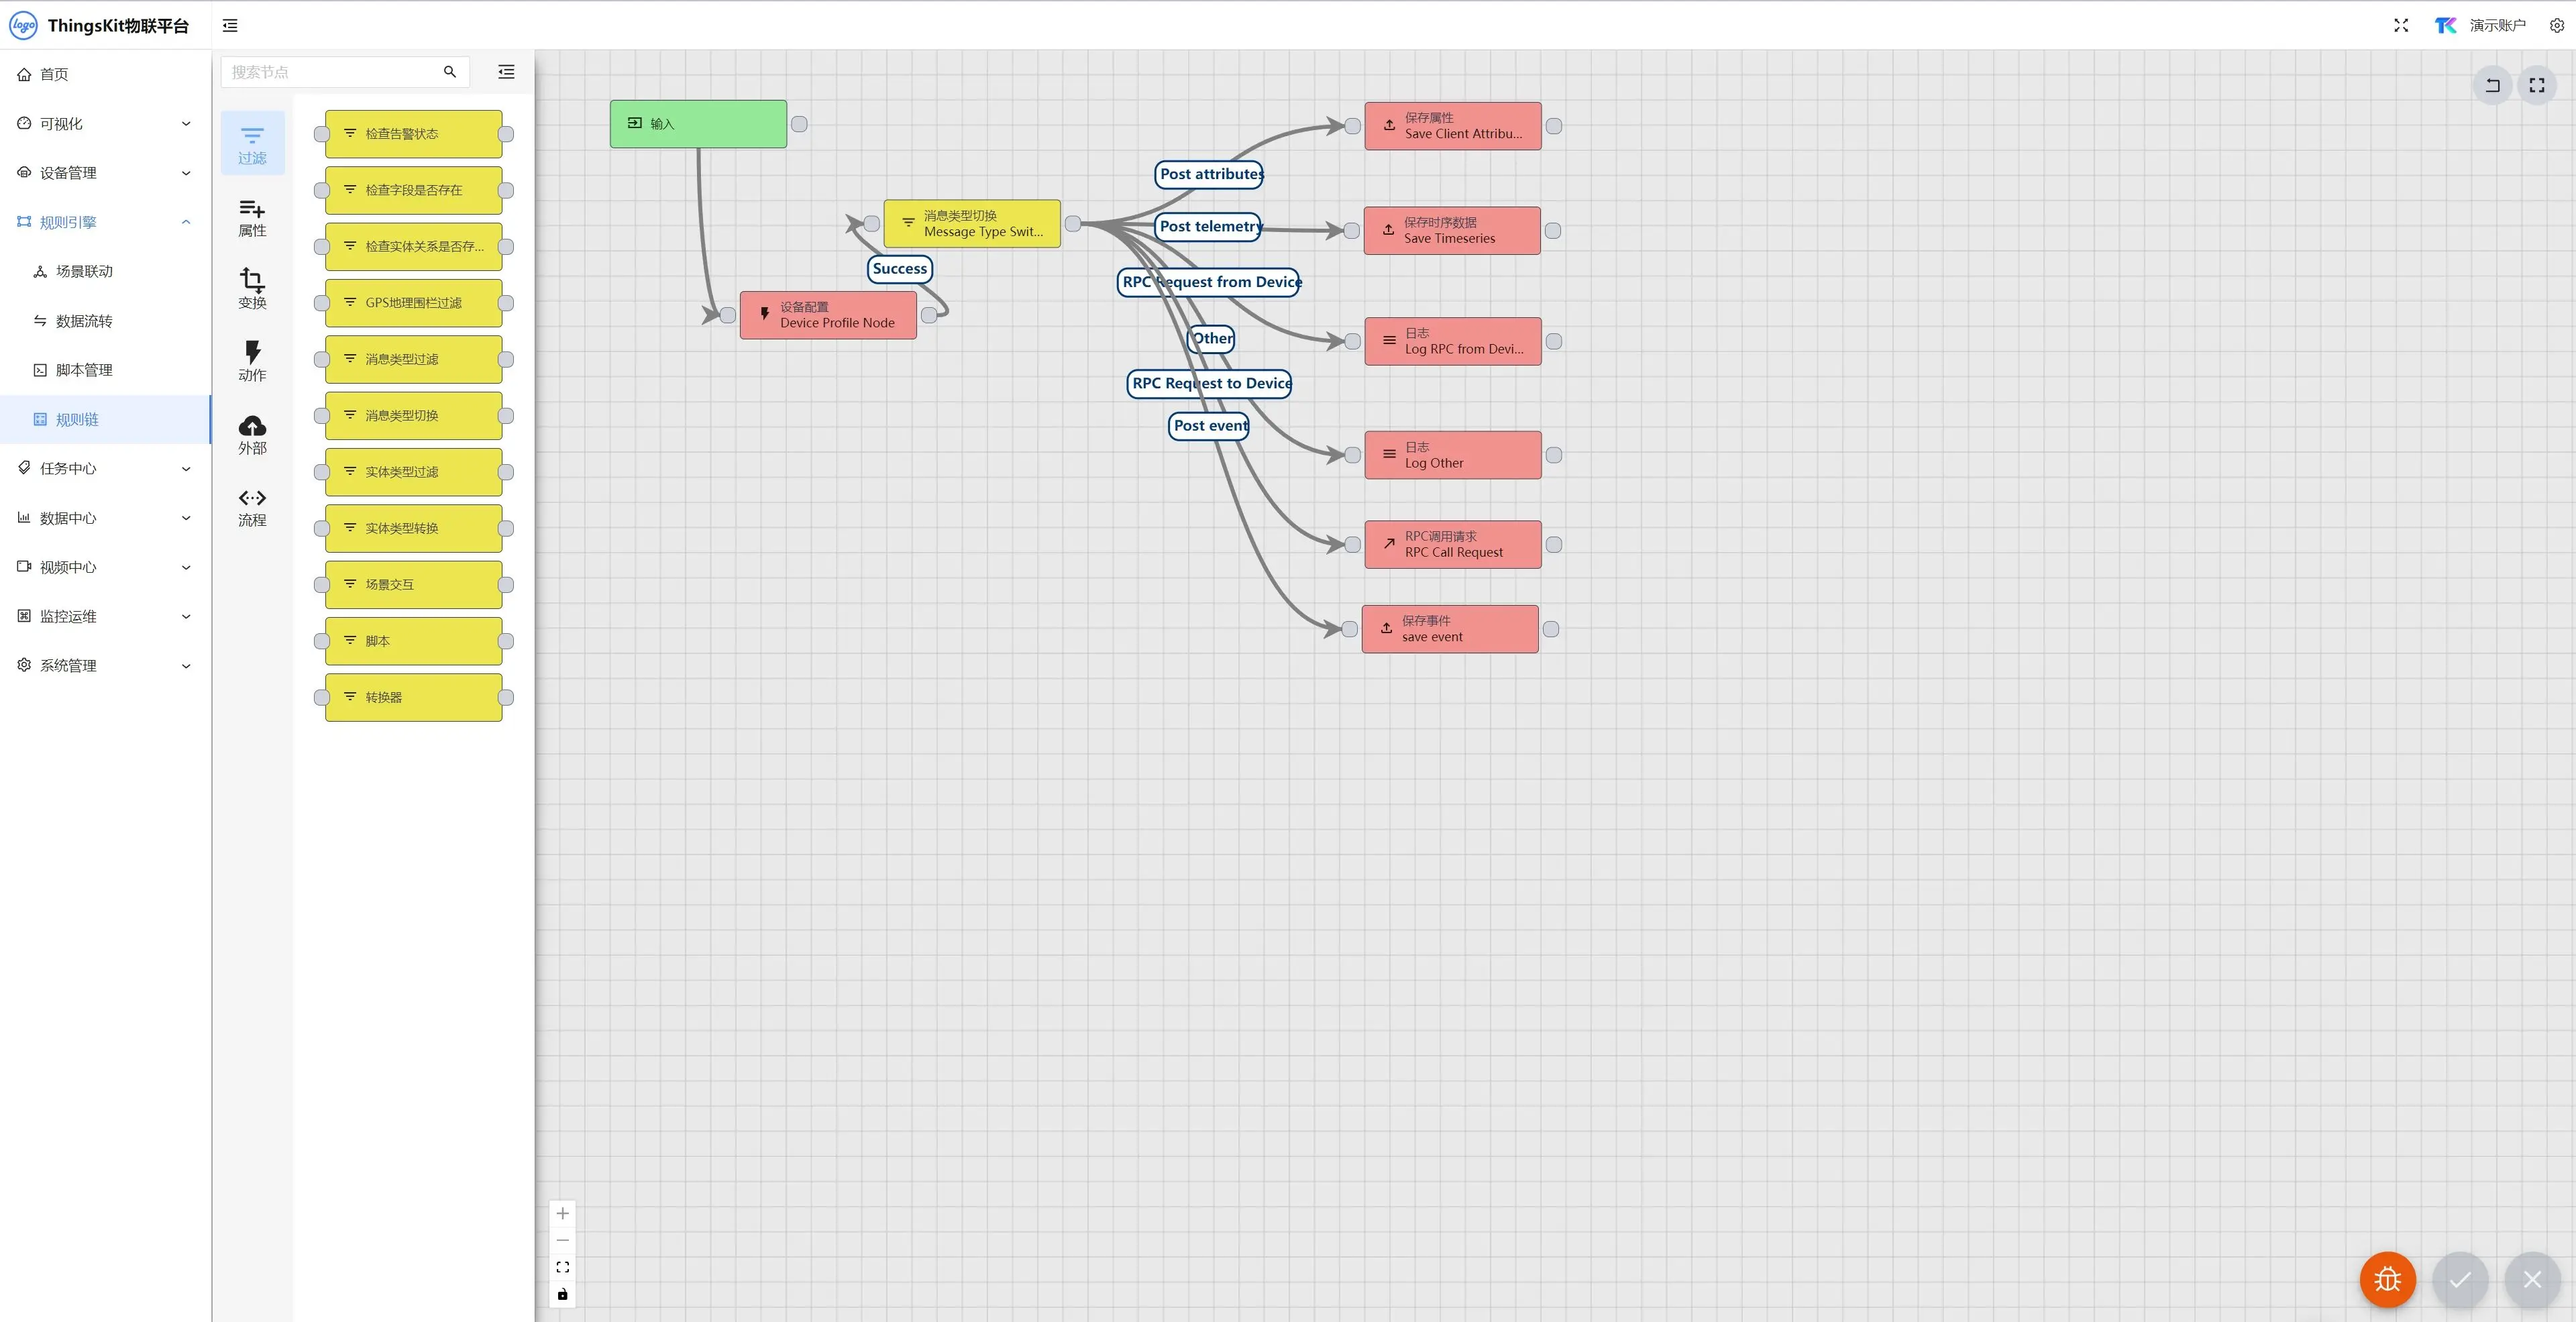Click the gray checkmark apply button
The width and height of the screenshot is (2576, 1322).
2460,1279
